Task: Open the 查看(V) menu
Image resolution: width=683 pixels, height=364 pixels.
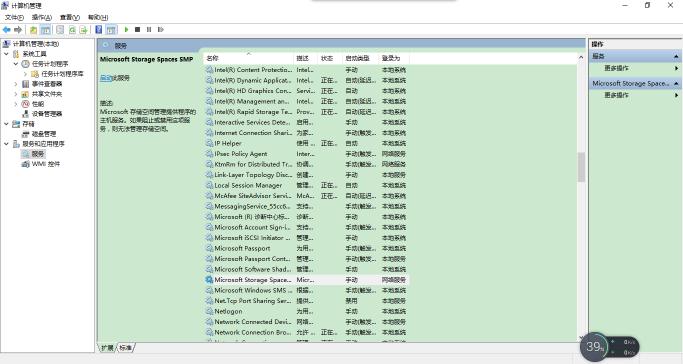Action: pyautogui.click(x=70, y=17)
